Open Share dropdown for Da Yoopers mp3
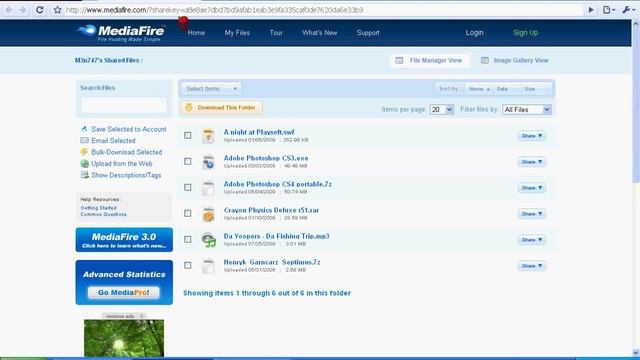640x360 pixels. coord(532,240)
